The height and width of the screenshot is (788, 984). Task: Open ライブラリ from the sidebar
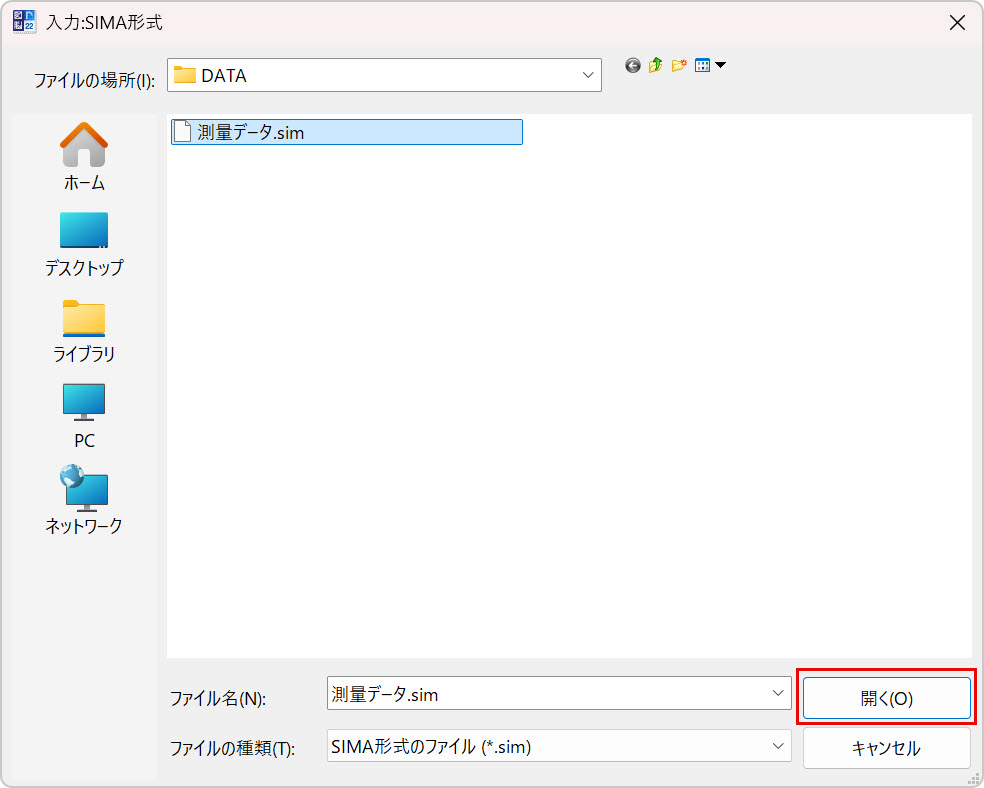coord(84,330)
